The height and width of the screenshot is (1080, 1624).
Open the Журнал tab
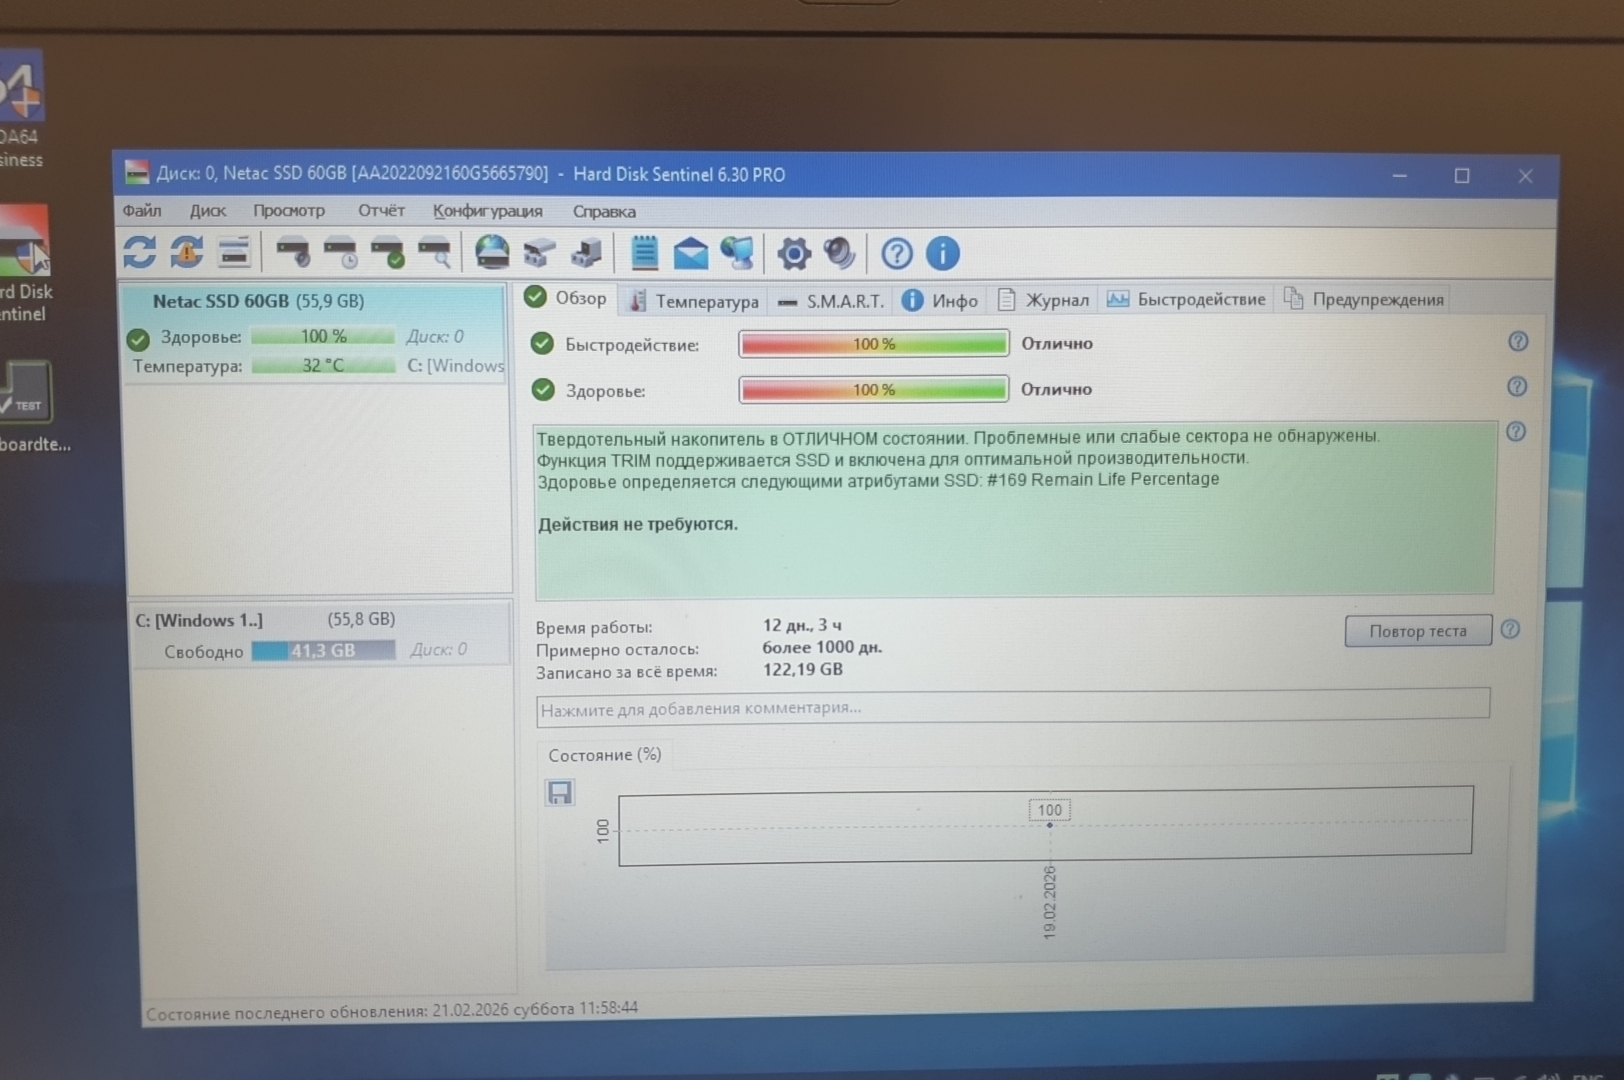click(1045, 300)
